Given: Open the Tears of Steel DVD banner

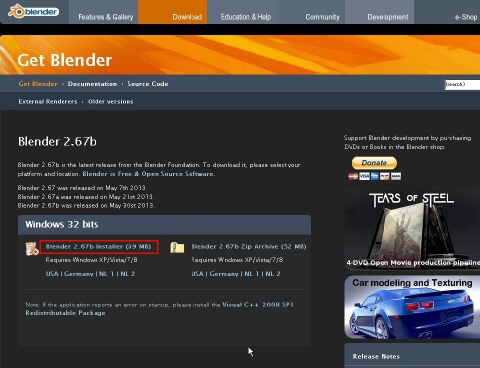Looking at the screenshot, I should coord(412,228).
